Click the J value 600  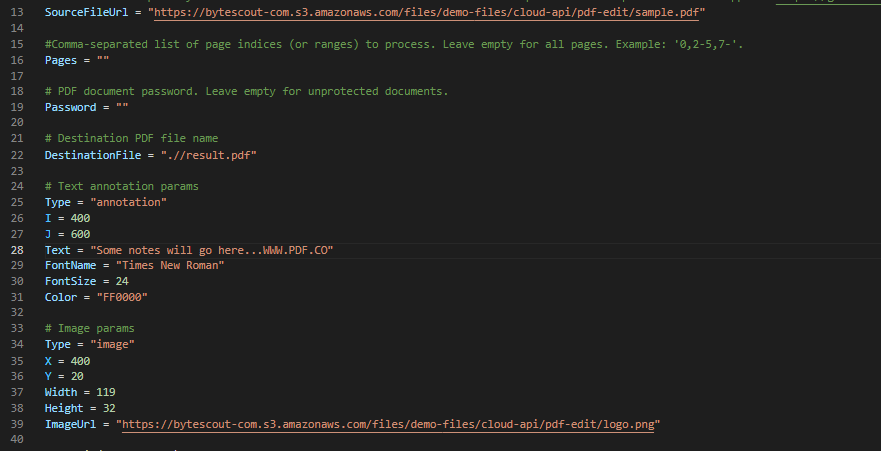(80, 234)
